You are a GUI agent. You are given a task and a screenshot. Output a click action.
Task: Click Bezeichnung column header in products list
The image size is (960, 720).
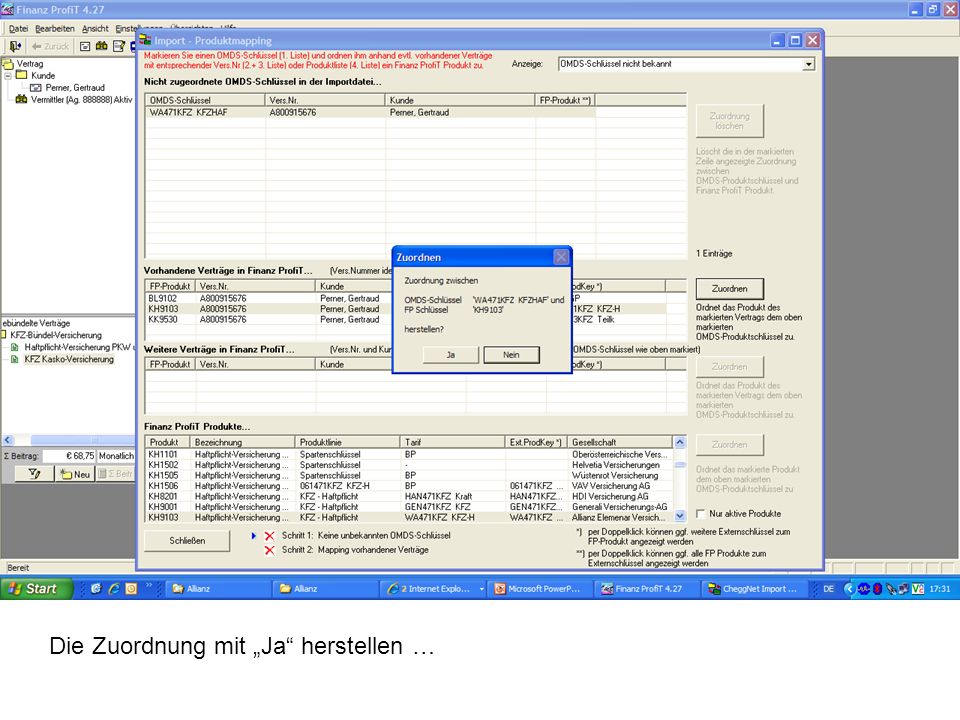(242, 442)
